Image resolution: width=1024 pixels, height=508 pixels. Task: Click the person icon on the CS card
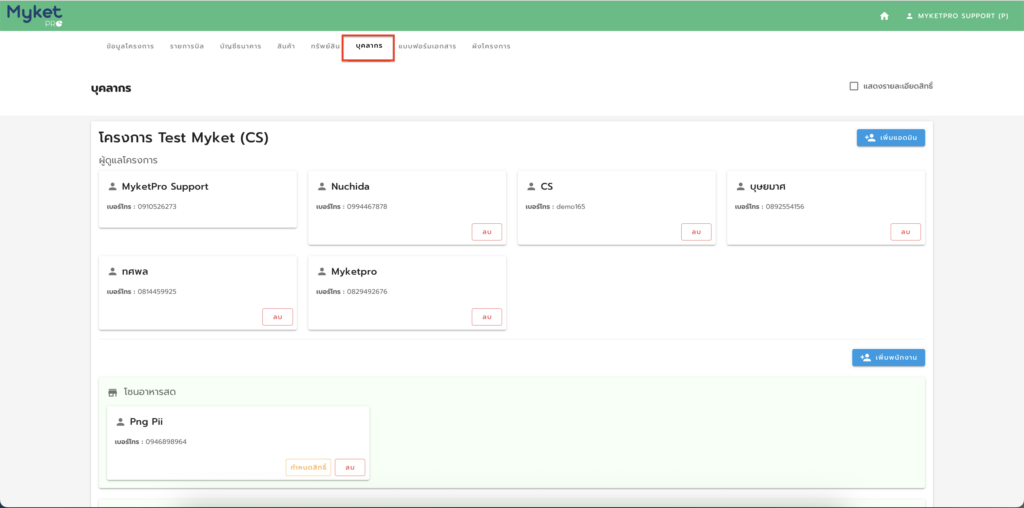pyautogui.click(x=531, y=187)
